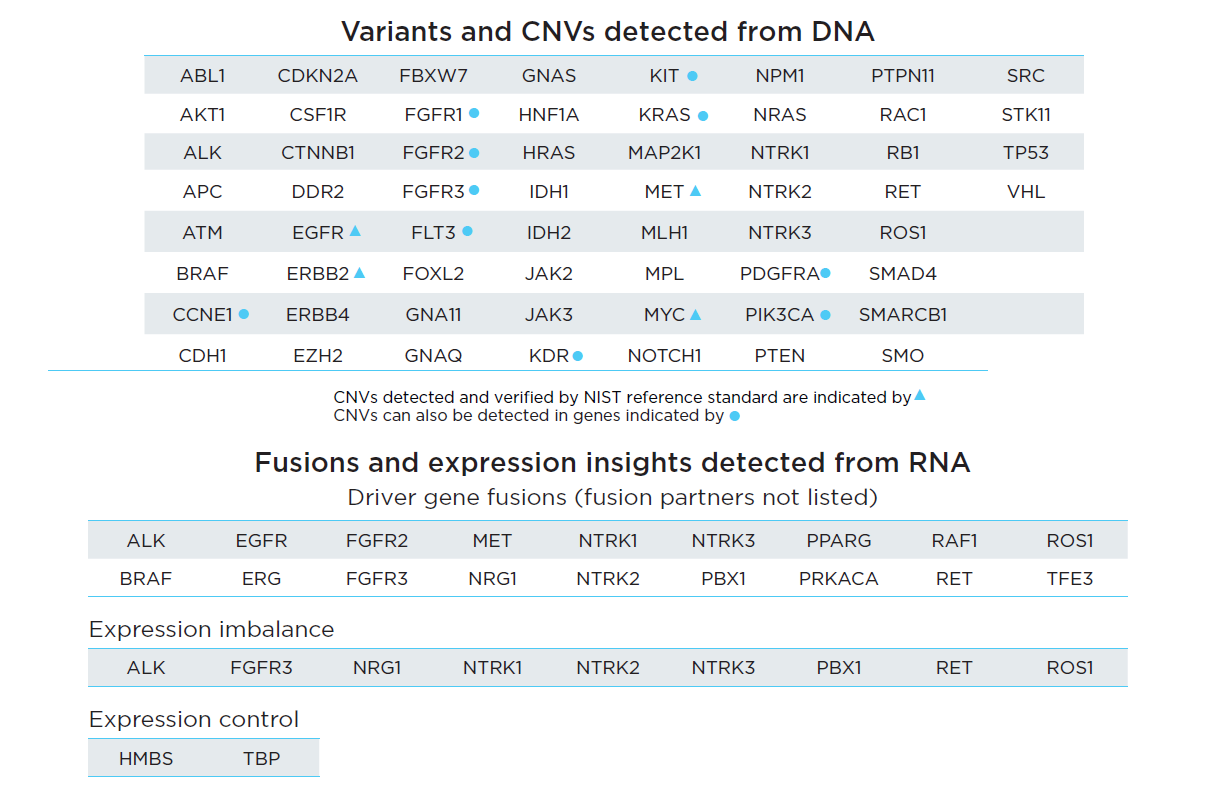The height and width of the screenshot is (795, 1221).
Task: Click the blue circle beside PDGFRA
Action: click(826, 273)
